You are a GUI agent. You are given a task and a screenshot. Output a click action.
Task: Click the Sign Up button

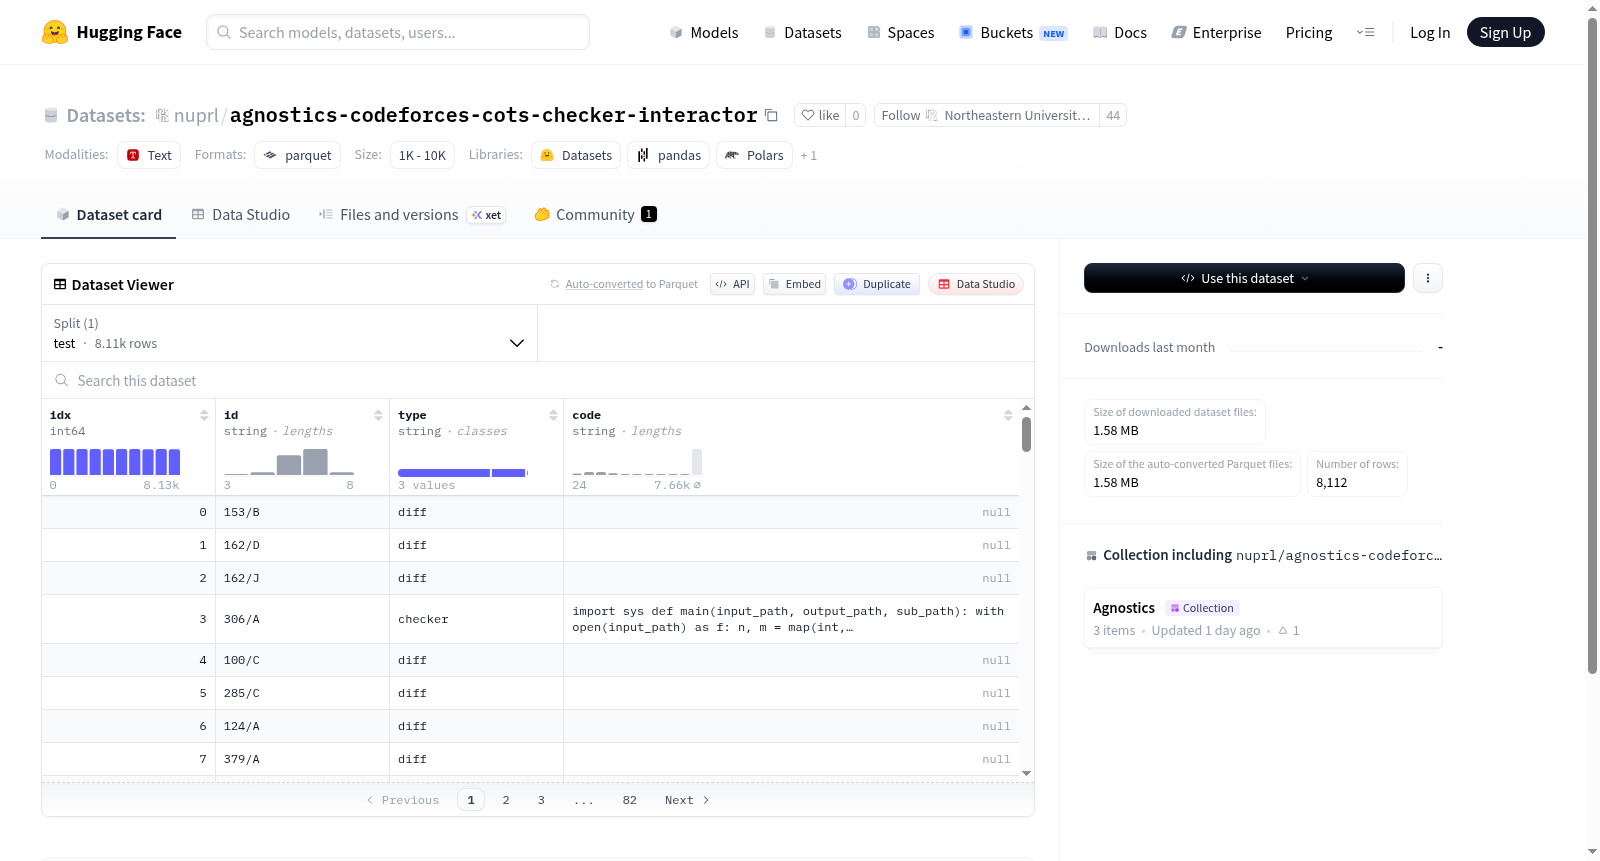click(1505, 33)
